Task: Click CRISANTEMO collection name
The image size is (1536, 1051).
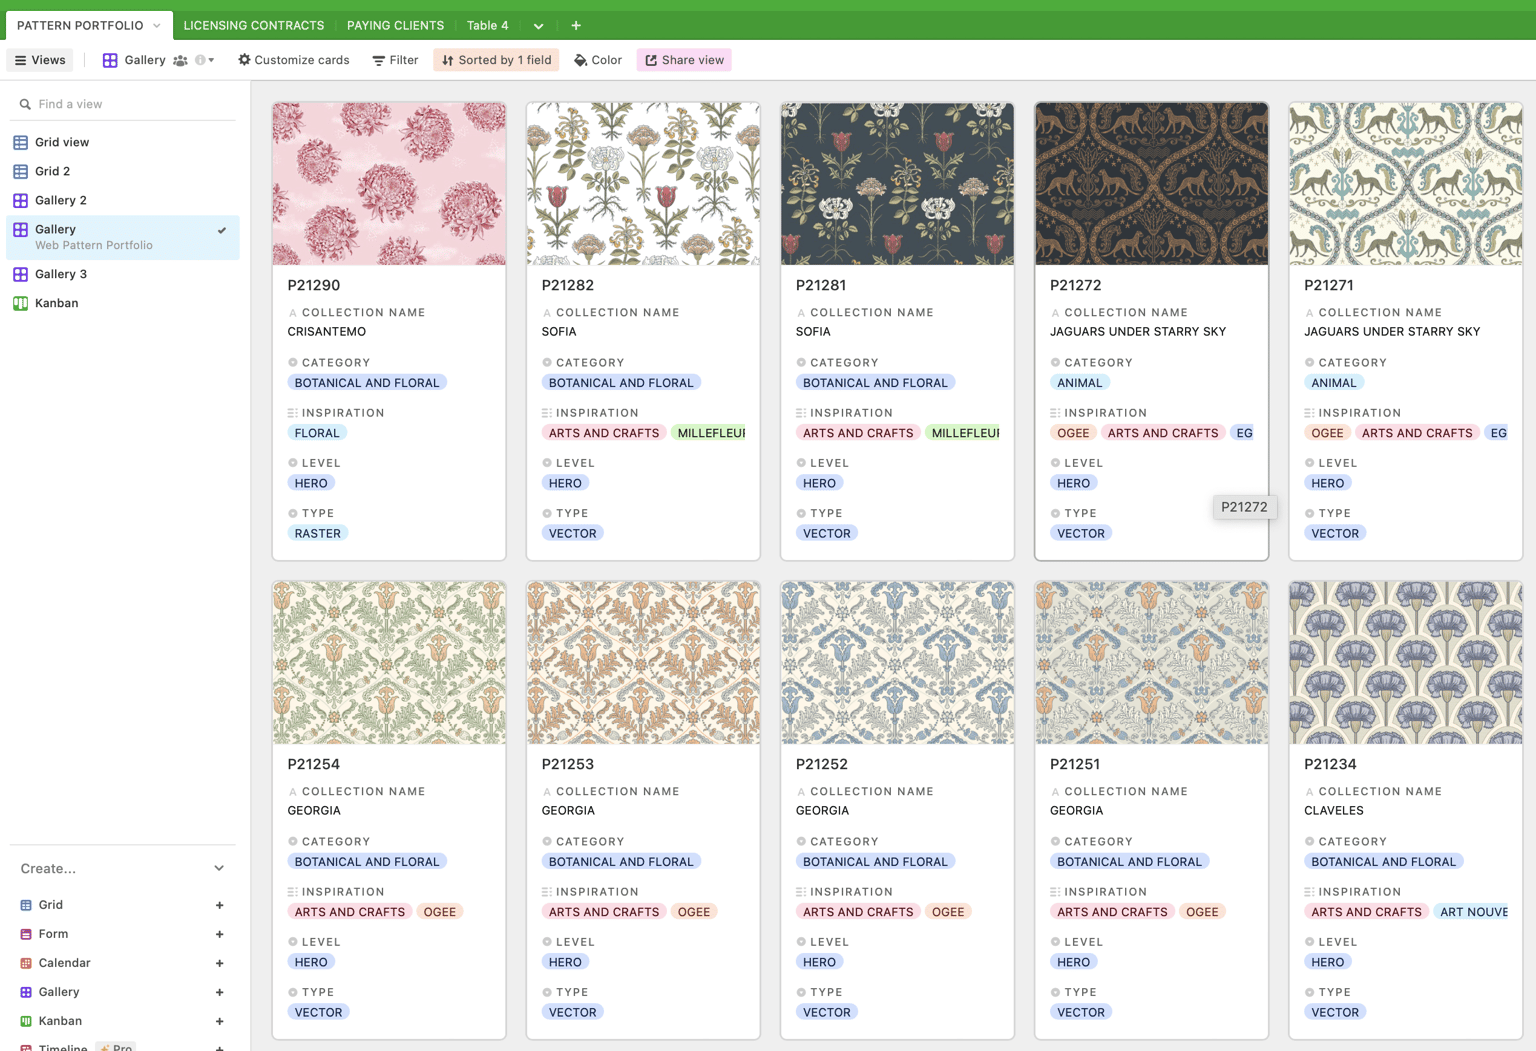Action: click(327, 332)
